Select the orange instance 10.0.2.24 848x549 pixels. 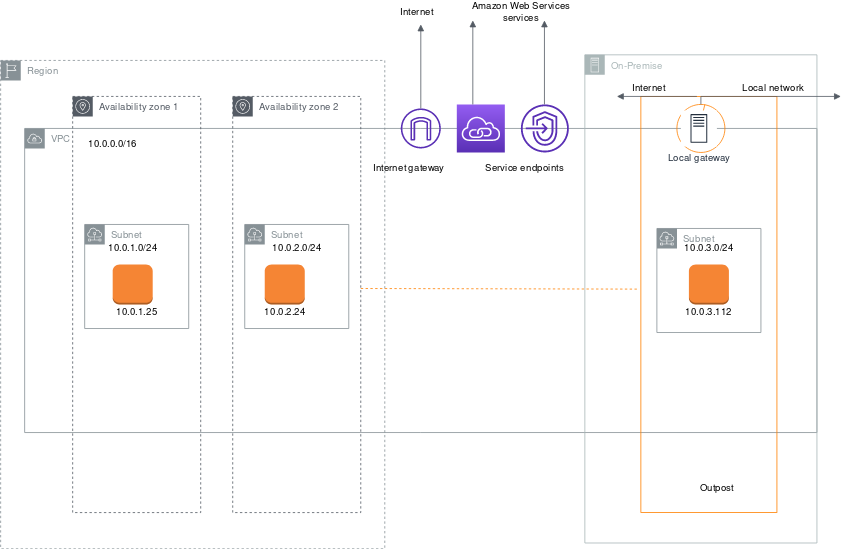284,284
